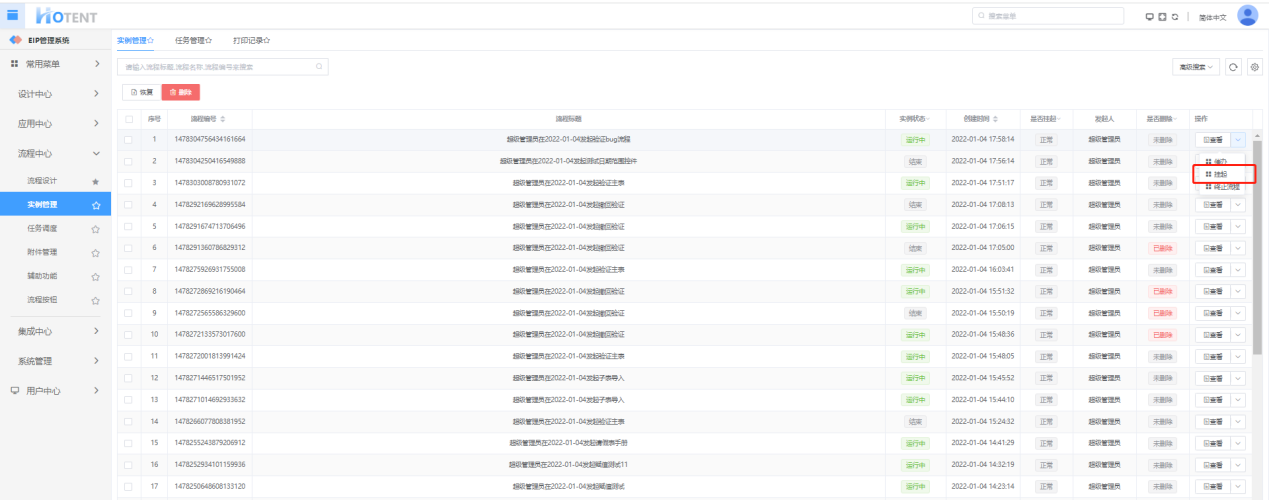Switch language via 简体中文
Image resolution: width=1269 pixels, height=500 pixels.
(x=1213, y=17)
